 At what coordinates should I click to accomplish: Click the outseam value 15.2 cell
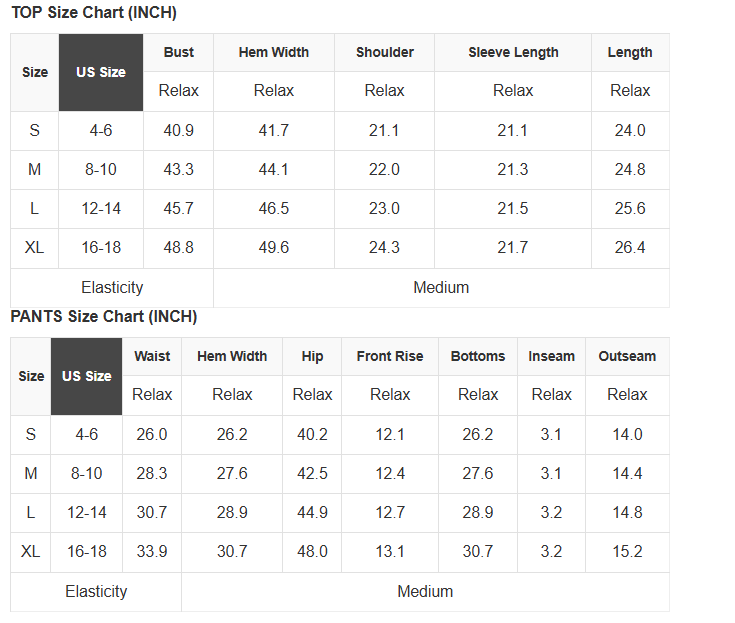[x=627, y=551]
